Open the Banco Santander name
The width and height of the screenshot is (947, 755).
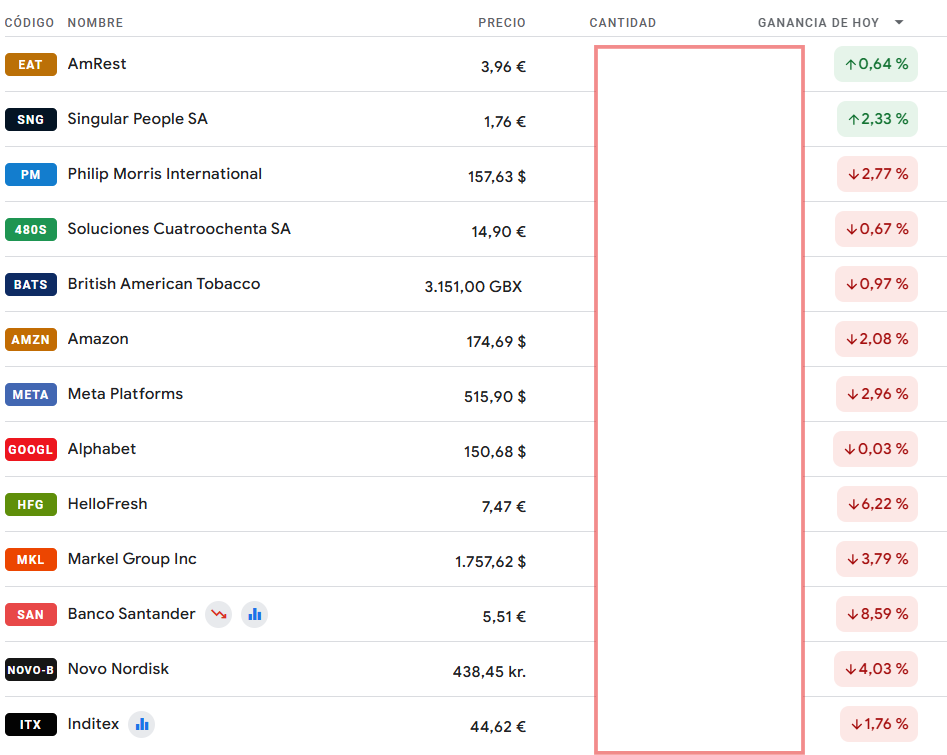pos(132,614)
